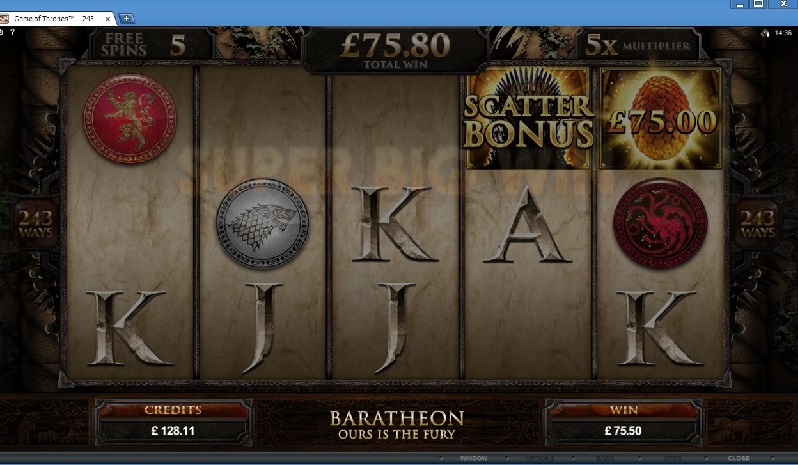Click the dragon egg £75.00 symbol
Screen dimensions: 798x465
(x=661, y=119)
